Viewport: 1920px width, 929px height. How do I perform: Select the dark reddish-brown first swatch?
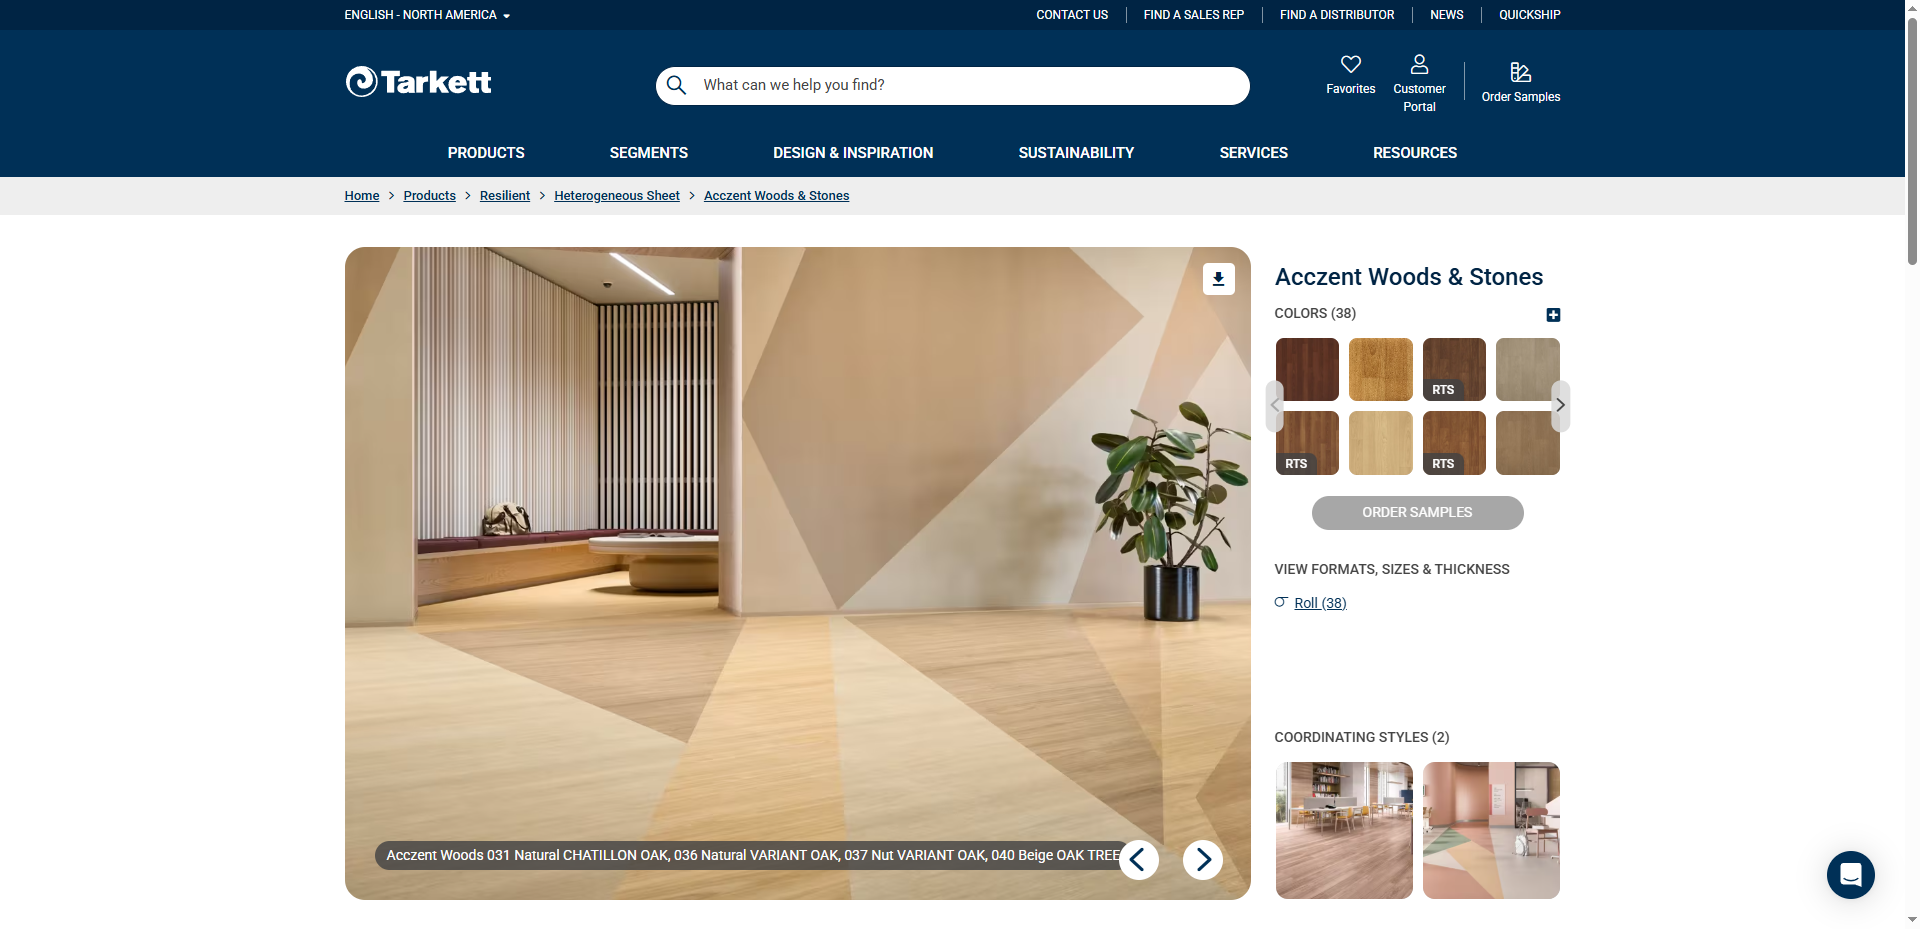[1307, 369]
